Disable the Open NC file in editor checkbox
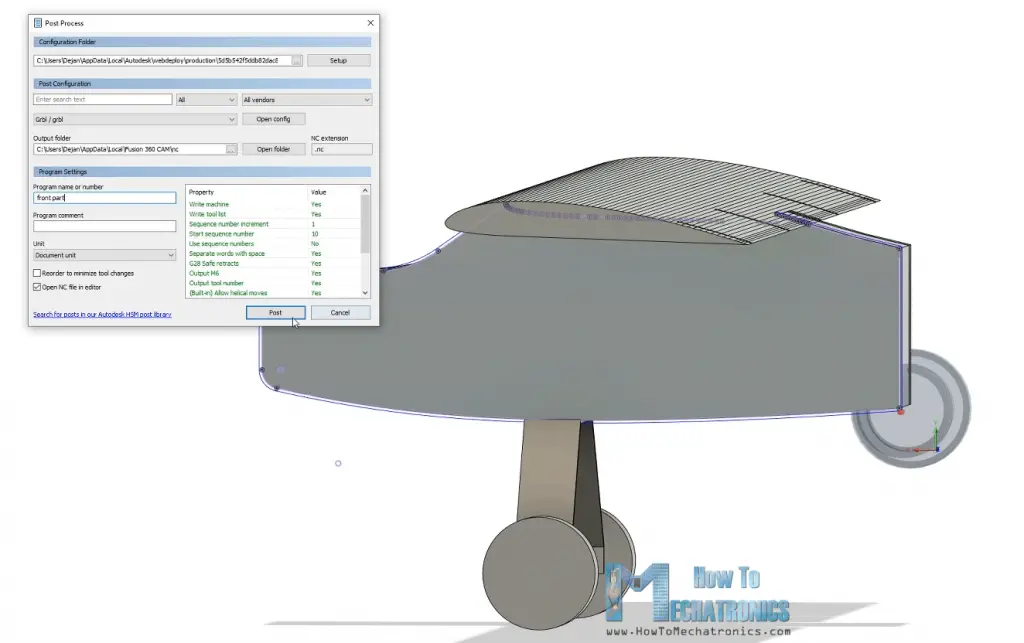1024x643 pixels. tap(36, 286)
